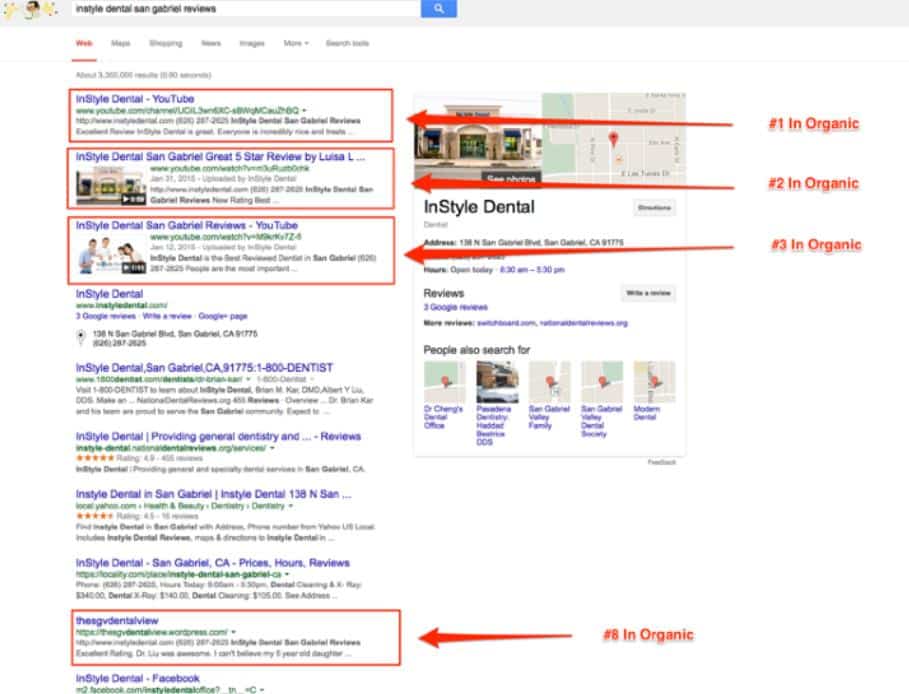The image size is (909, 694).
Task: Click the blue magnifier search button
Action: click(438, 8)
